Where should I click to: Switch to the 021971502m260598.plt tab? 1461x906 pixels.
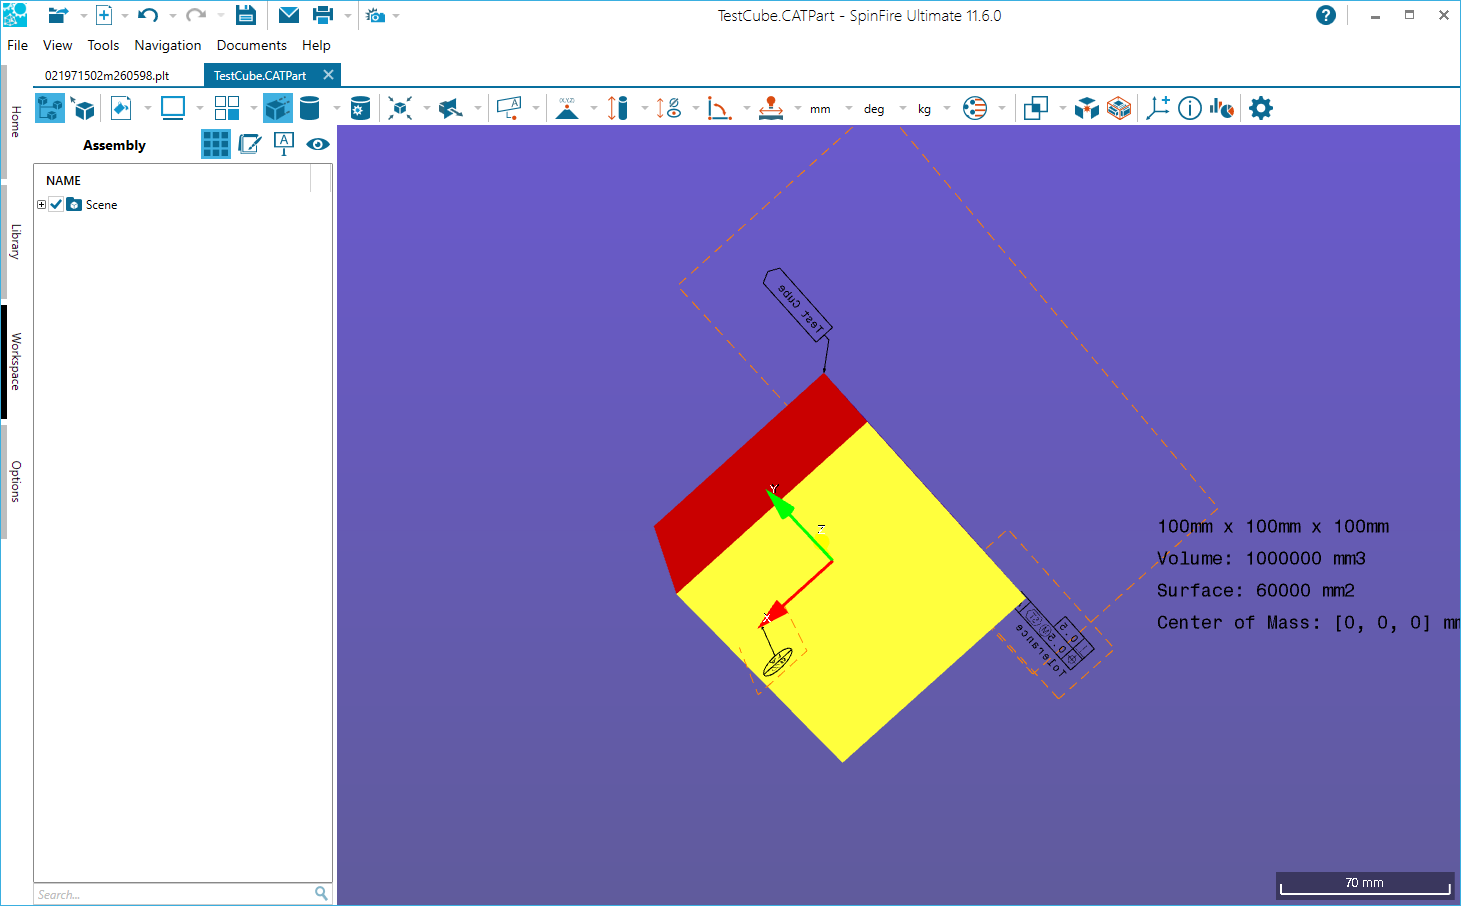107,75
